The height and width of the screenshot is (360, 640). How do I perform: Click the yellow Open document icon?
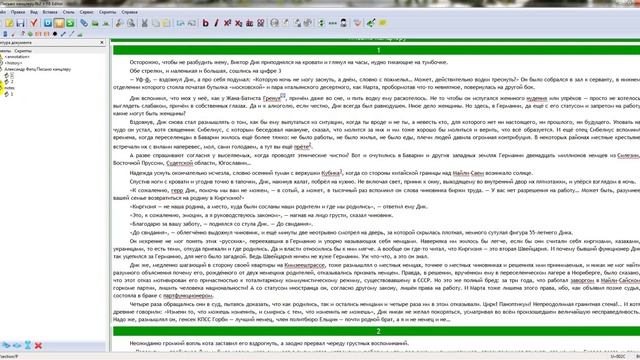[9, 23]
